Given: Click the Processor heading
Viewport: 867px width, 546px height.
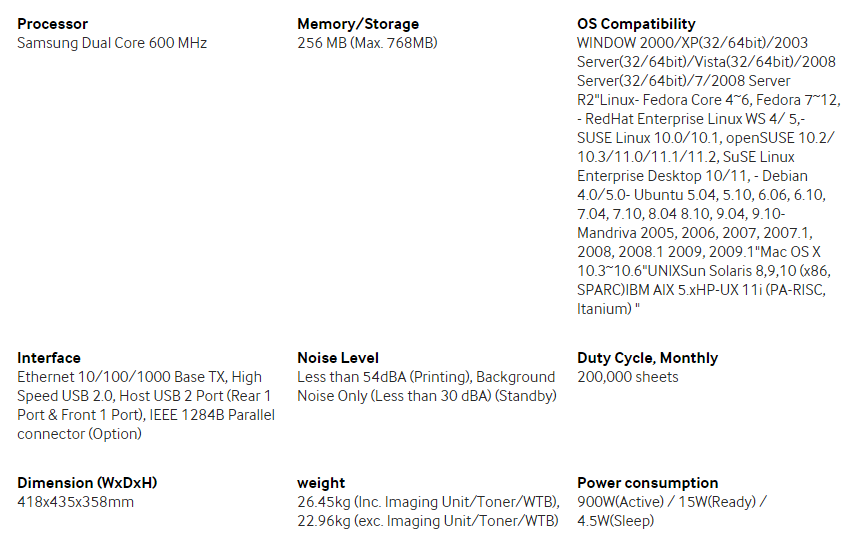Looking at the screenshot, I should 52,24.
